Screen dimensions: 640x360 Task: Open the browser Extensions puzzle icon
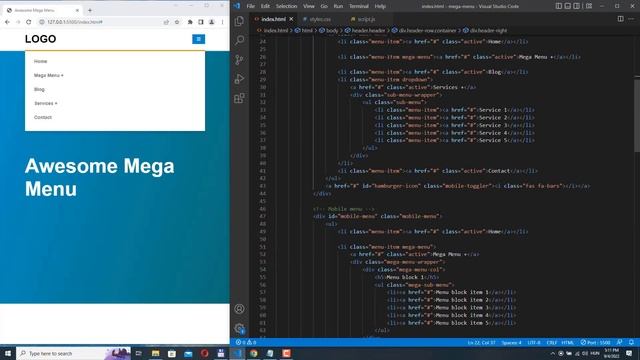pos(190,22)
